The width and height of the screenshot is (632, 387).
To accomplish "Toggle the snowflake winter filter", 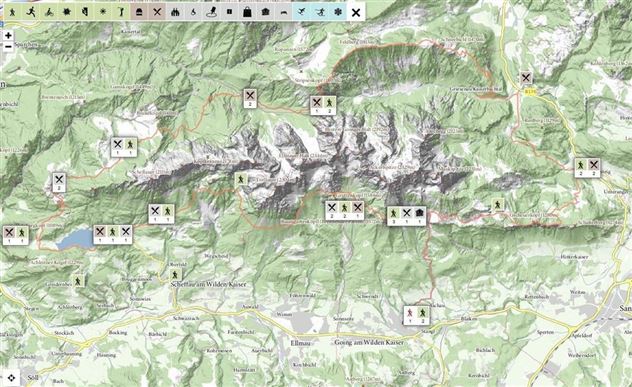I will 338,12.
